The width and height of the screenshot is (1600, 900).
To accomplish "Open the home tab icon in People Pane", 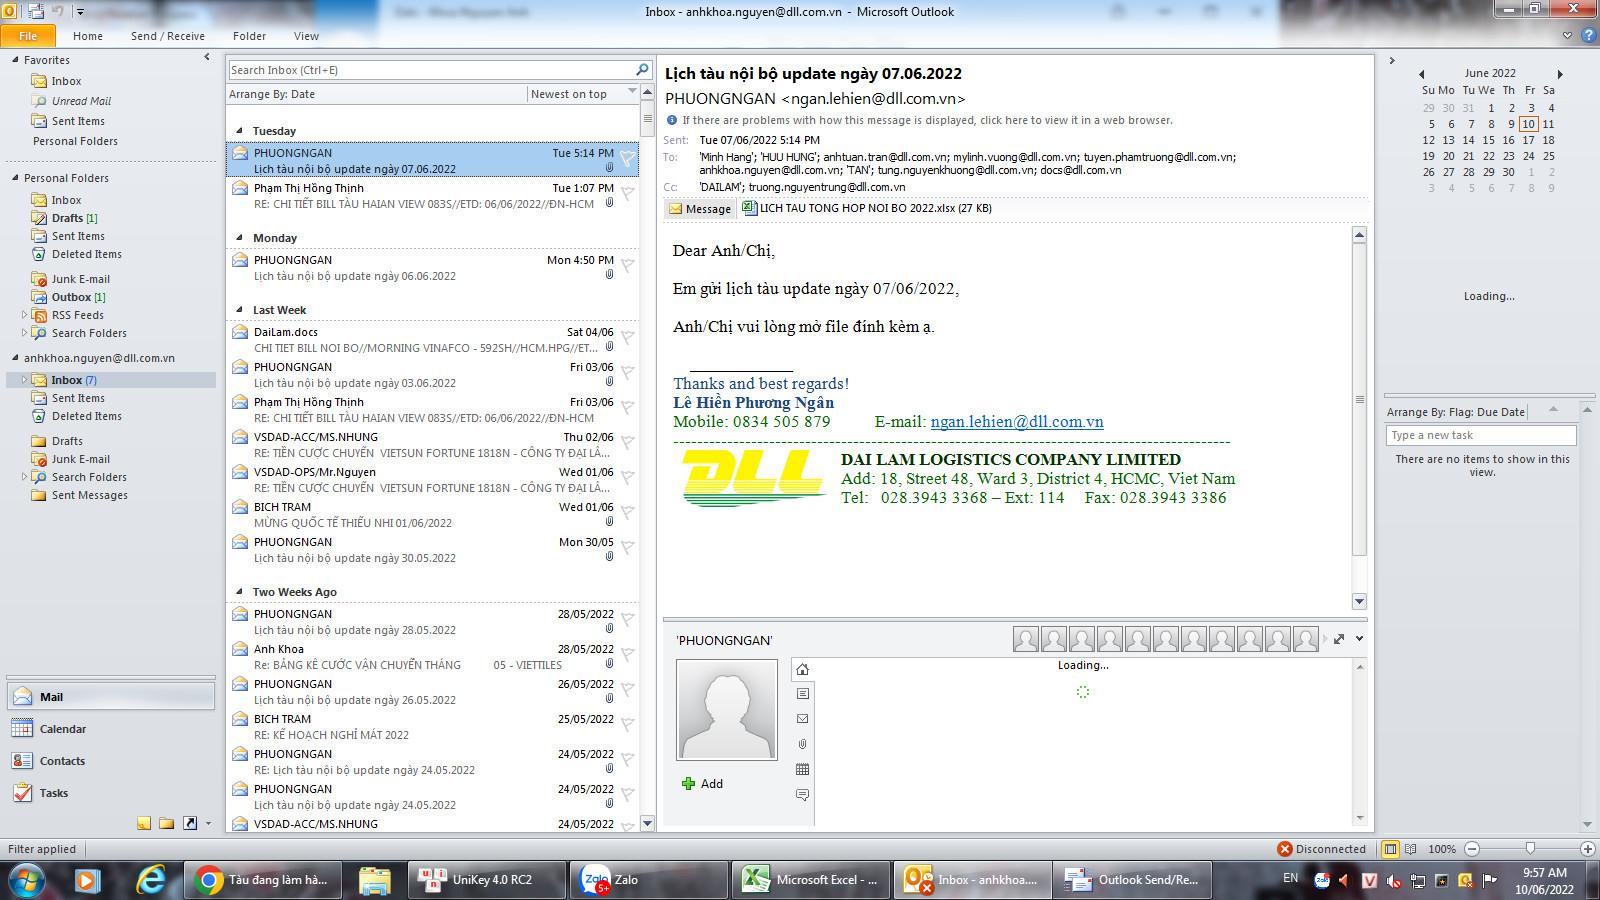I will pyautogui.click(x=802, y=669).
